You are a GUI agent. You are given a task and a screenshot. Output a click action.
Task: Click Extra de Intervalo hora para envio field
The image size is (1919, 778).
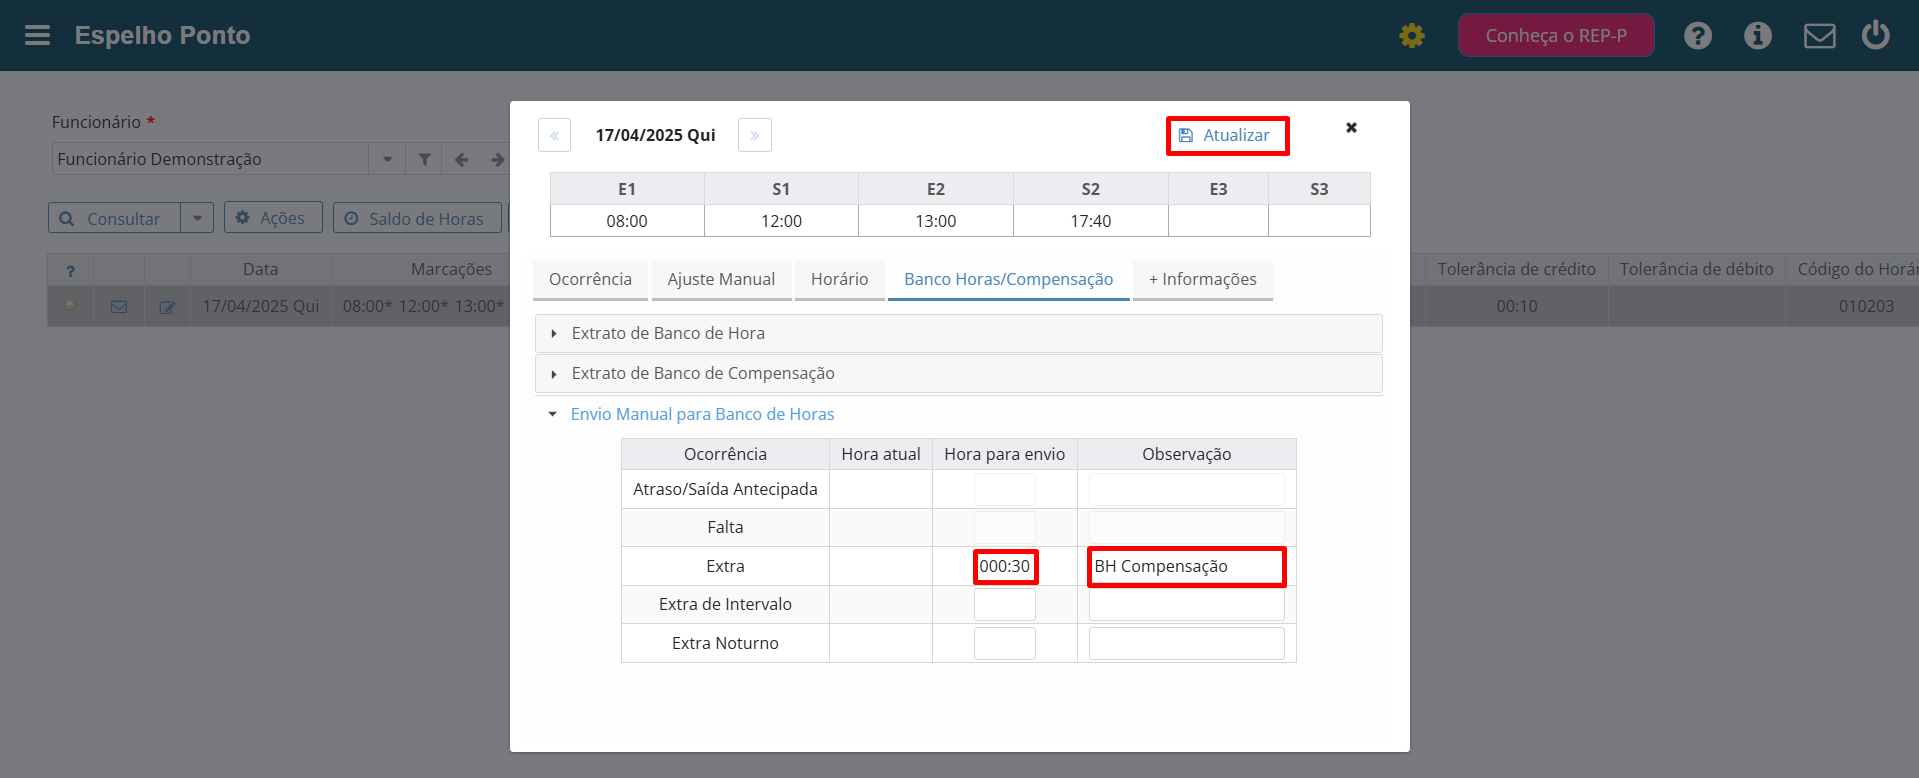pyautogui.click(x=1004, y=604)
